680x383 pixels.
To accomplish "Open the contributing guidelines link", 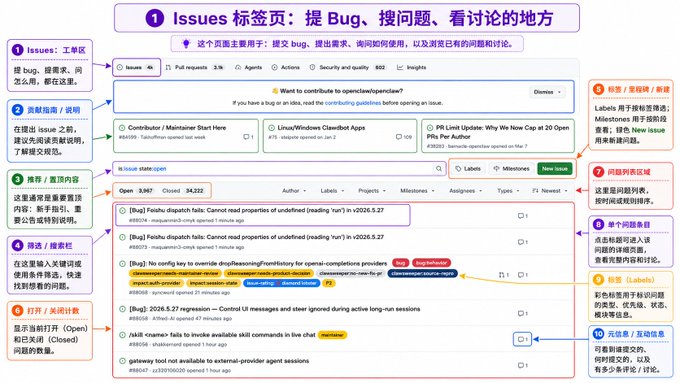I will (x=353, y=103).
